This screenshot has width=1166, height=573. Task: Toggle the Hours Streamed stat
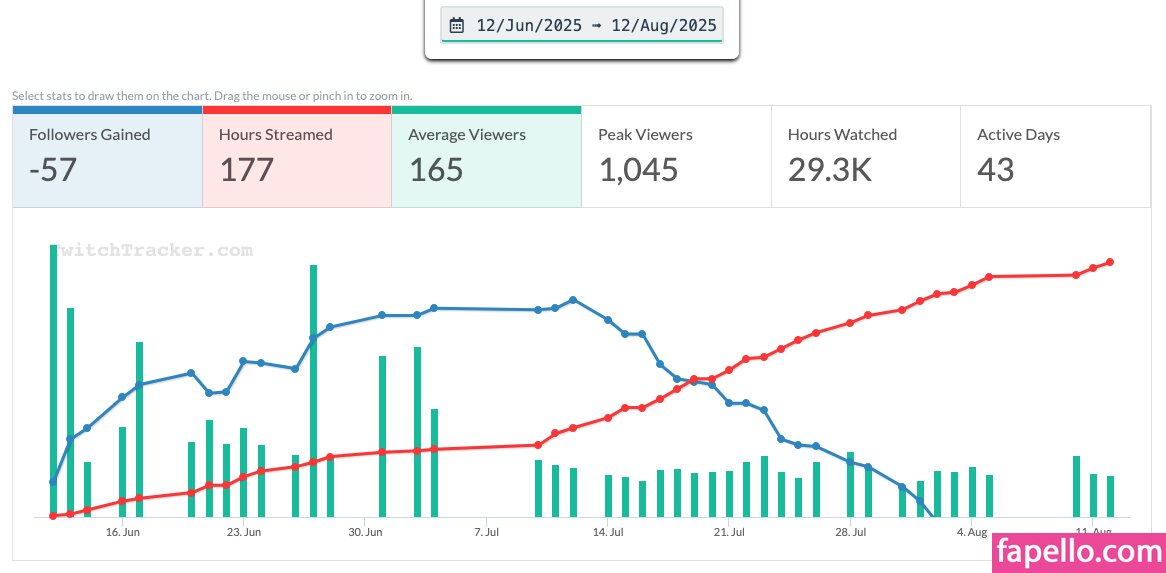click(x=296, y=157)
